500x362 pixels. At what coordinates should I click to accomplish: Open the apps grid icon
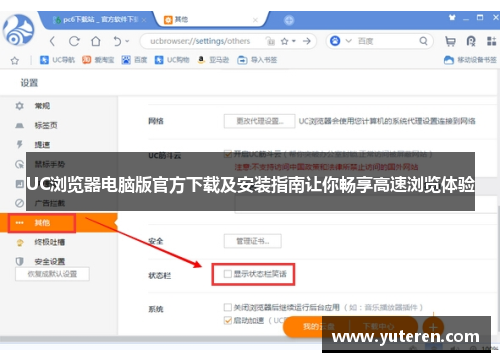(x=492, y=41)
